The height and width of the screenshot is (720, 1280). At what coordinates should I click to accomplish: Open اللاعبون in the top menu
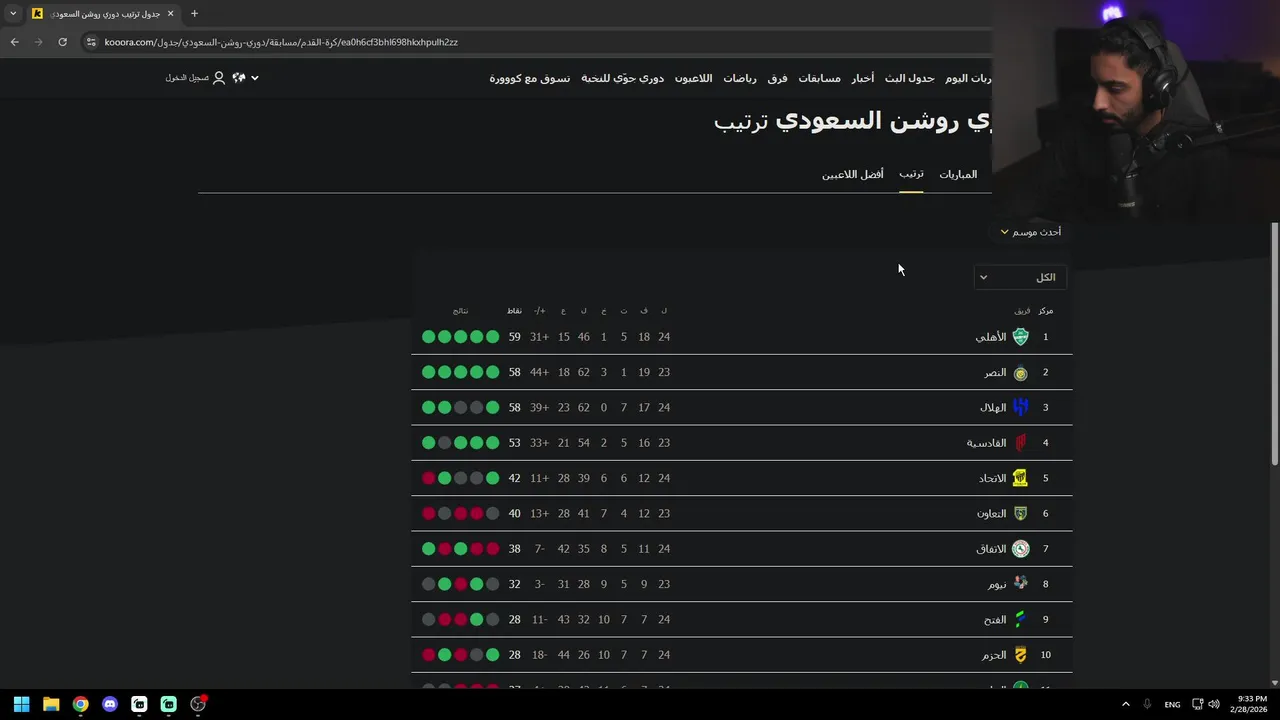[x=693, y=78]
